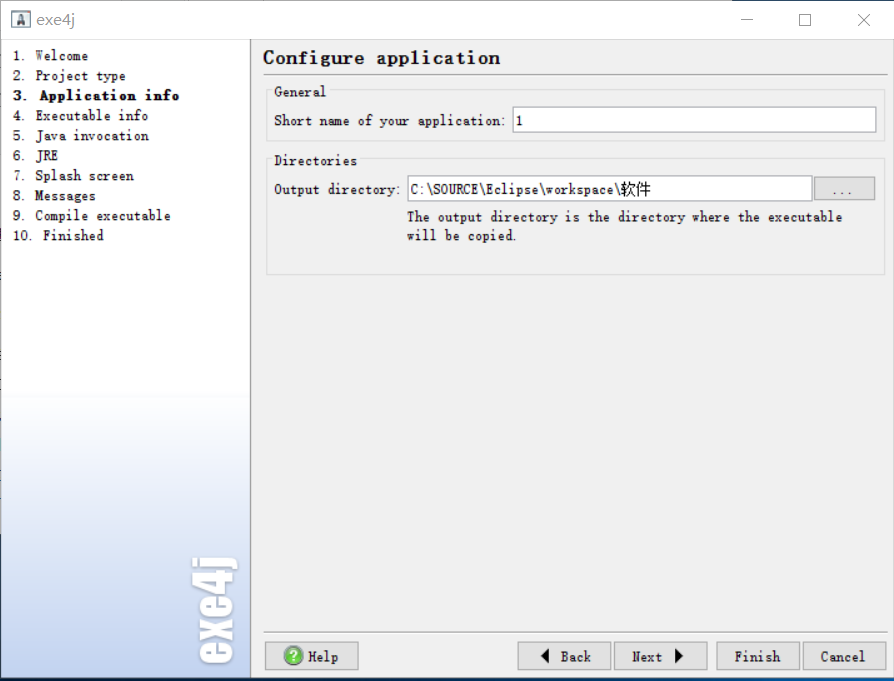The width and height of the screenshot is (894, 681).
Task: Select step 3 Application info
Action: click(x=96, y=96)
